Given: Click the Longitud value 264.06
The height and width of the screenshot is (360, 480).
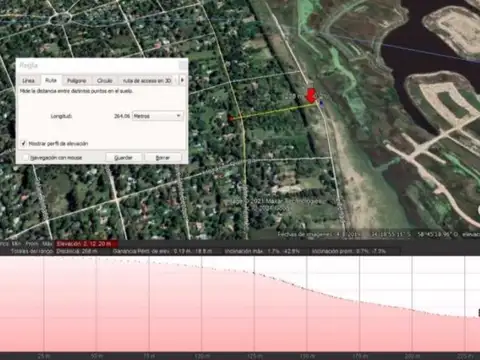Looking at the screenshot, I should (122, 116).
